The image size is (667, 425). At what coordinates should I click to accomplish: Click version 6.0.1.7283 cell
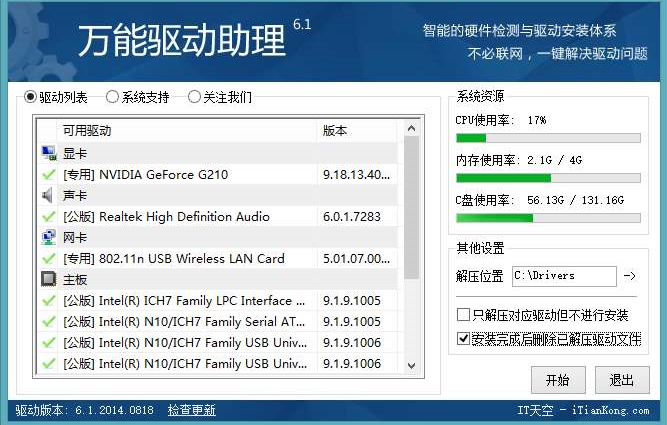click(352, 217)
